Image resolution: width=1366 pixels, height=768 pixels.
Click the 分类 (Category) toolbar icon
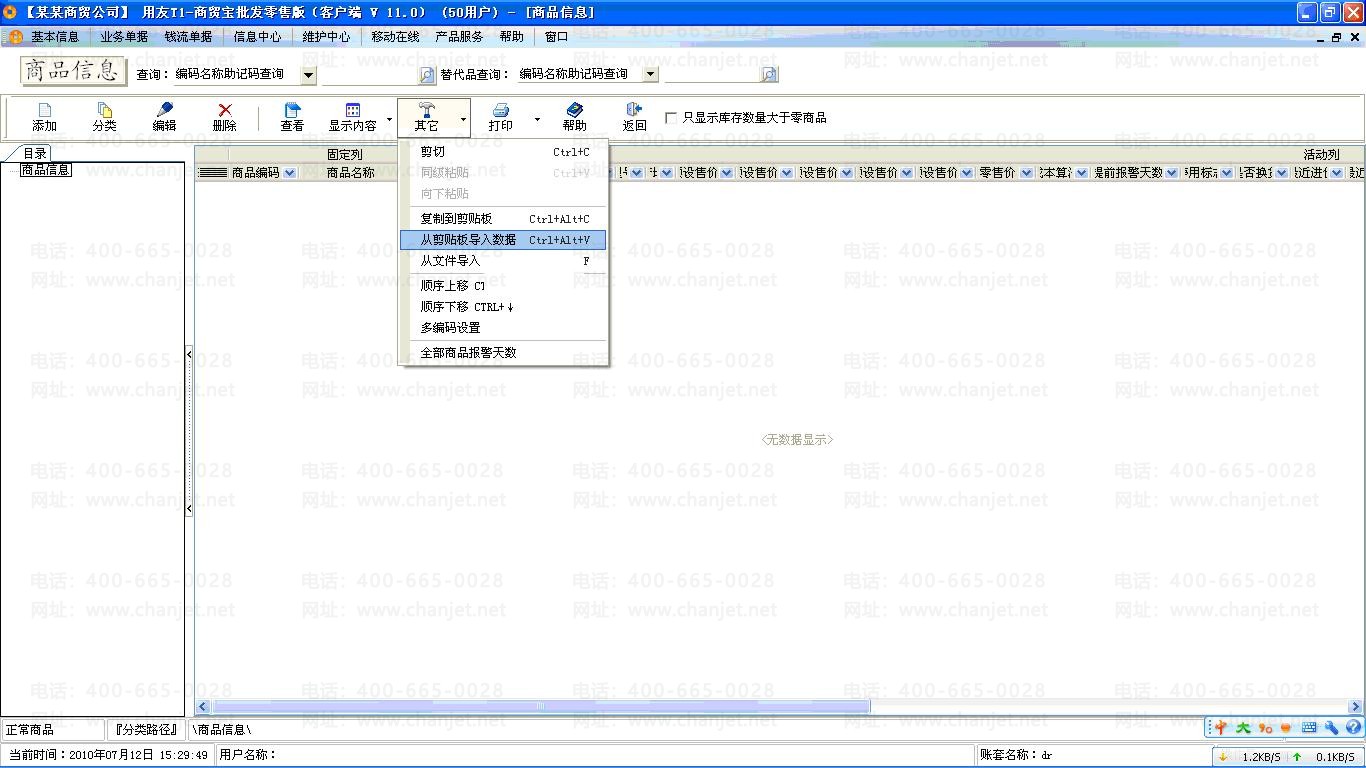[104, 110]
